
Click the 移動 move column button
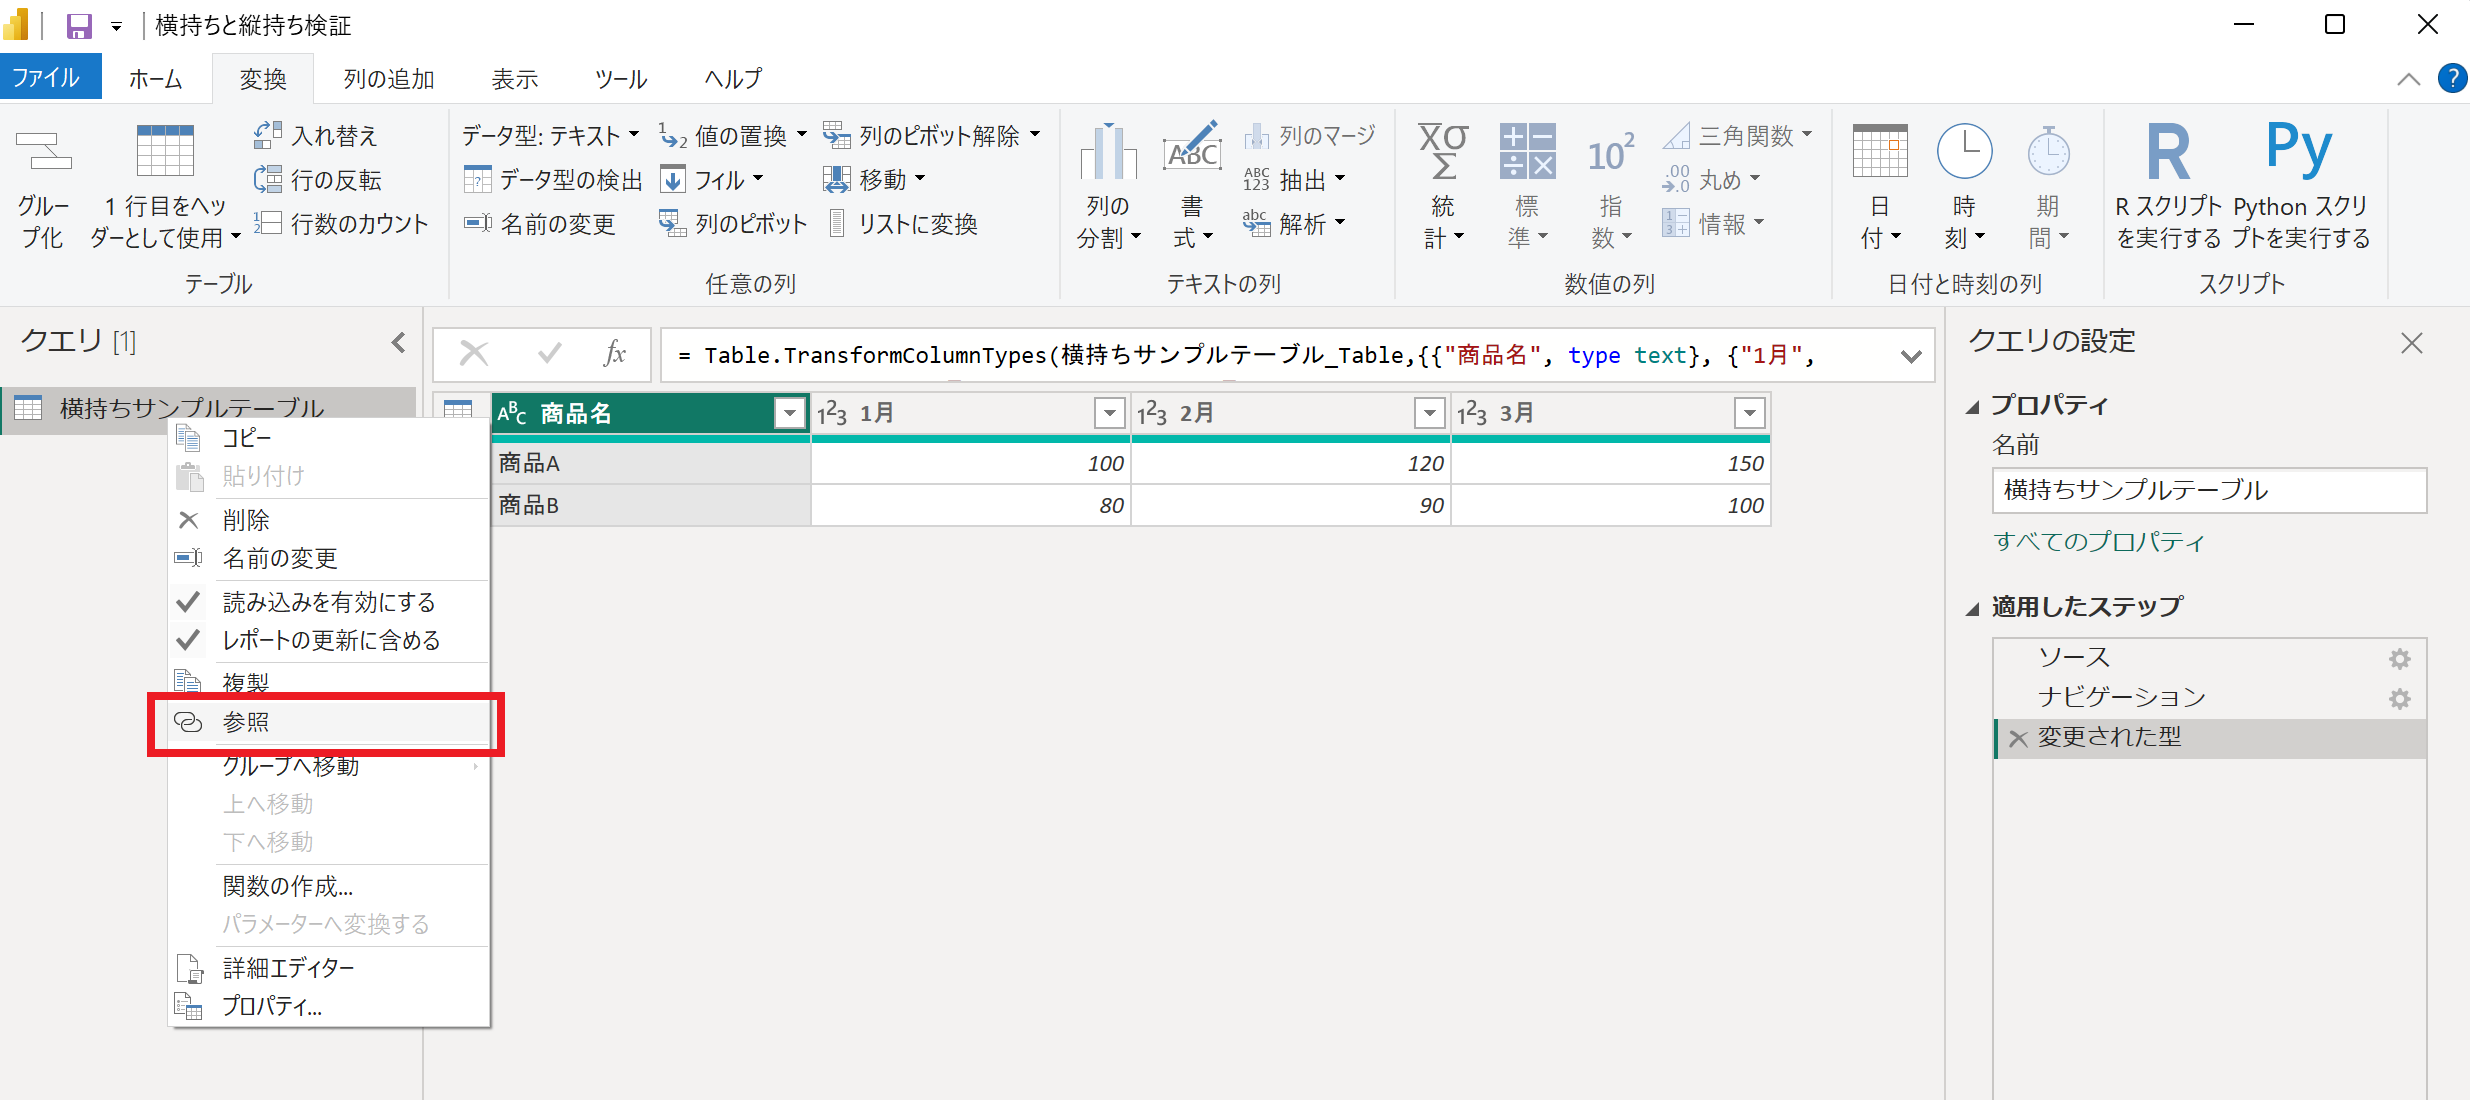tap(875, 180)
